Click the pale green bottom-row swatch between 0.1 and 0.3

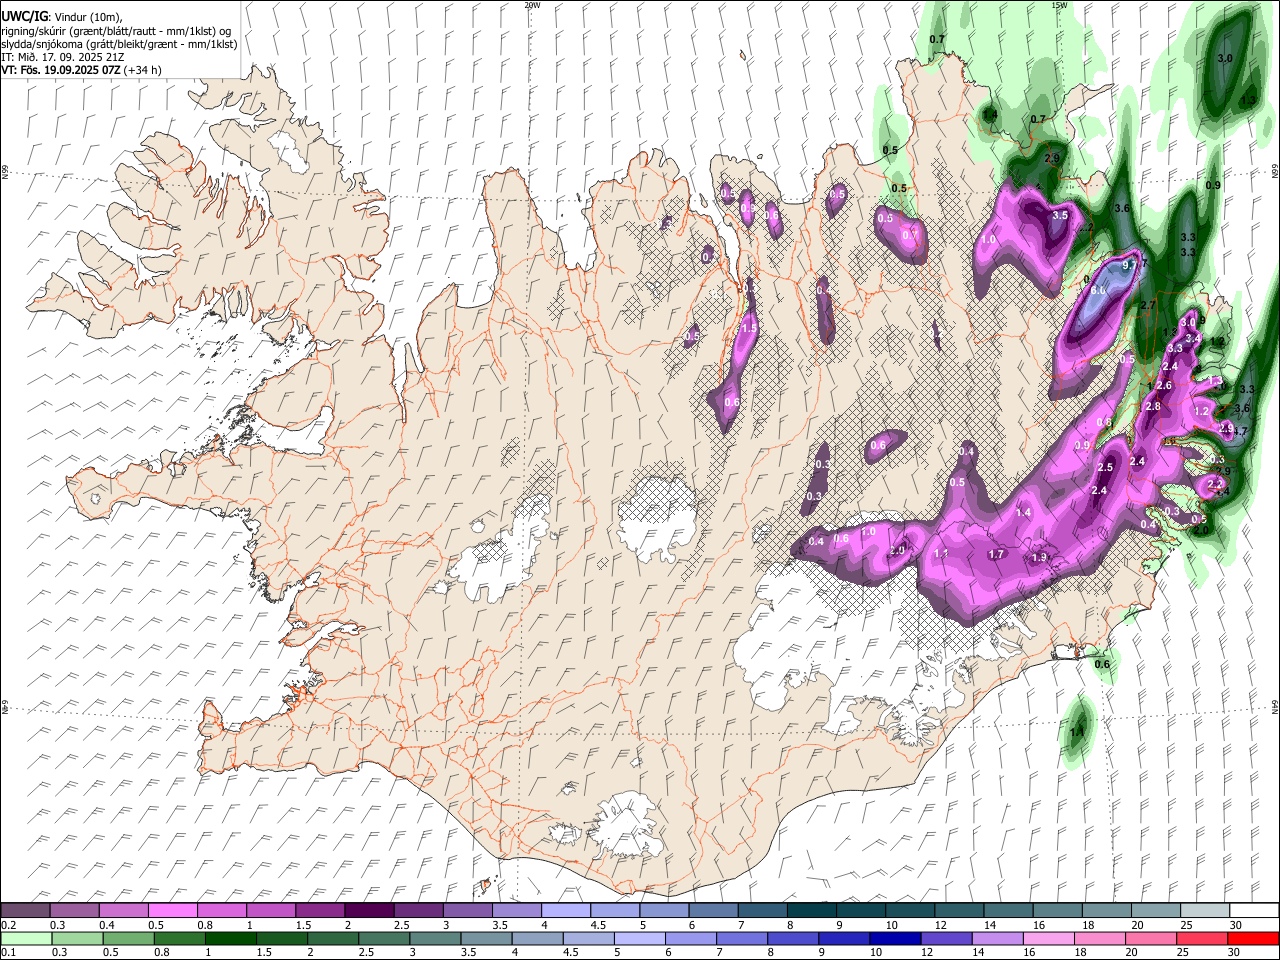tap(27, 938)
